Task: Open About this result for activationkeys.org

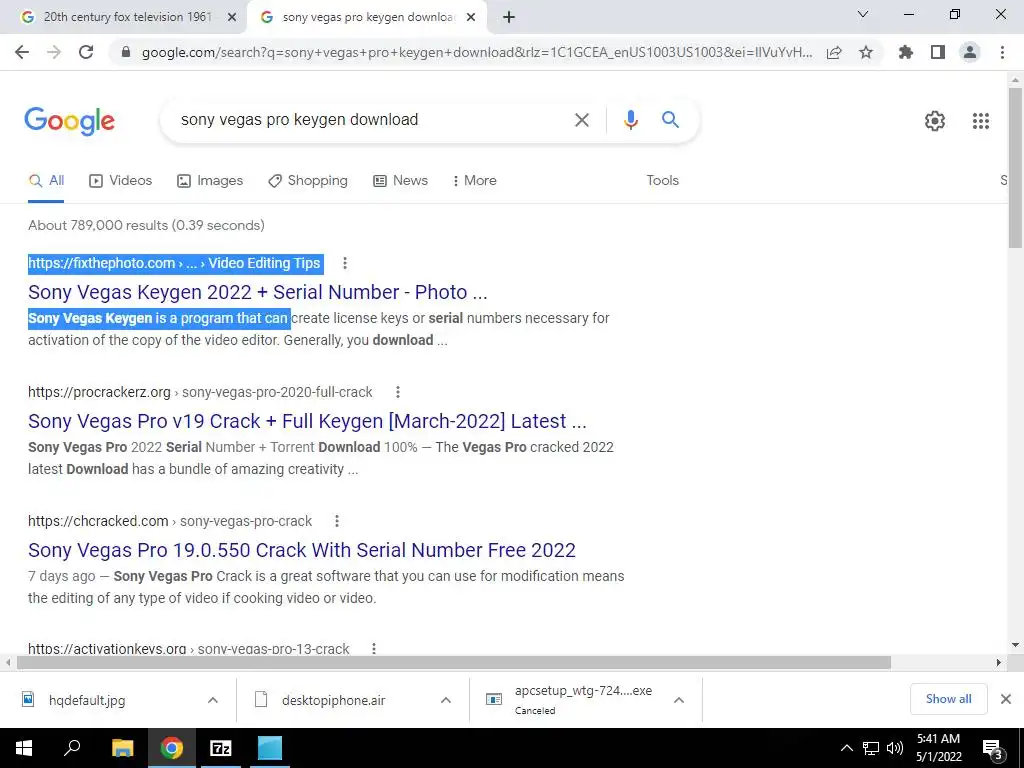Action: [x=374, y=648]
